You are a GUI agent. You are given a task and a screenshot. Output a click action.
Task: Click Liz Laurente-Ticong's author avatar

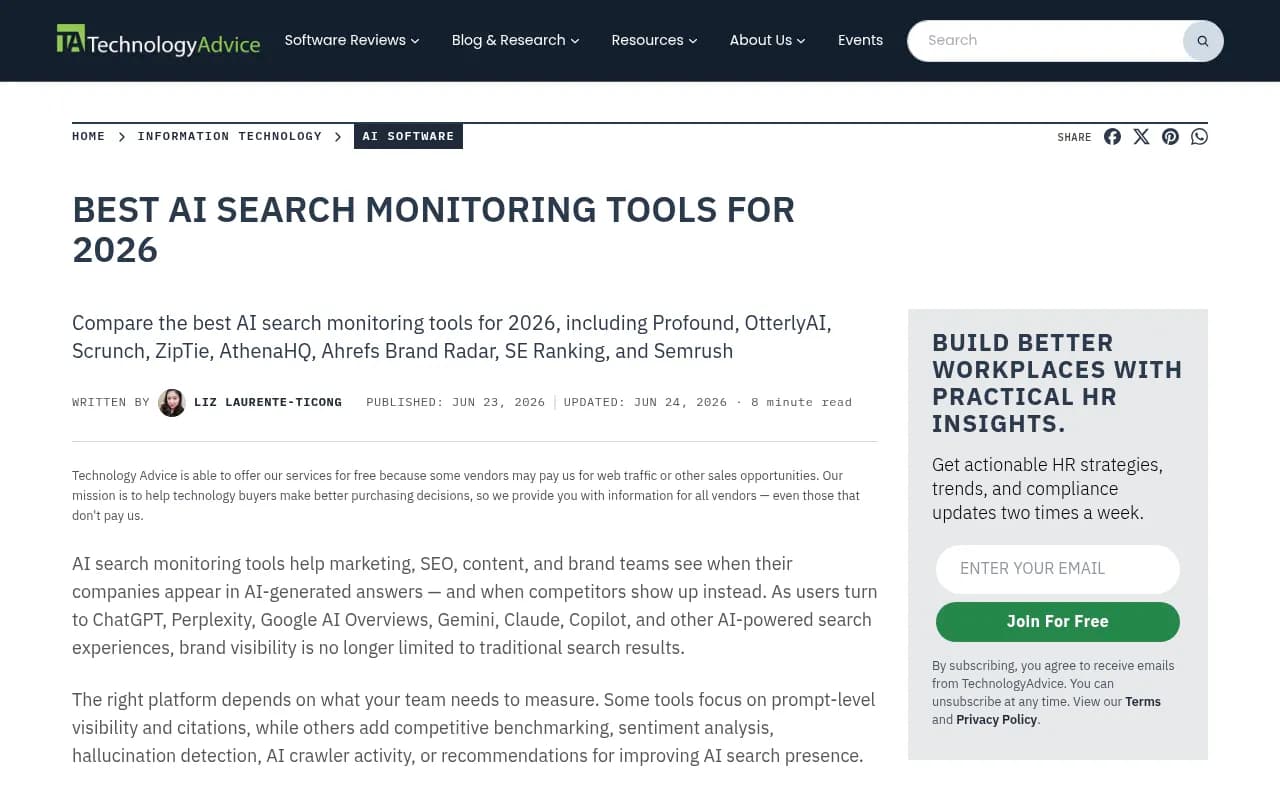172,402
